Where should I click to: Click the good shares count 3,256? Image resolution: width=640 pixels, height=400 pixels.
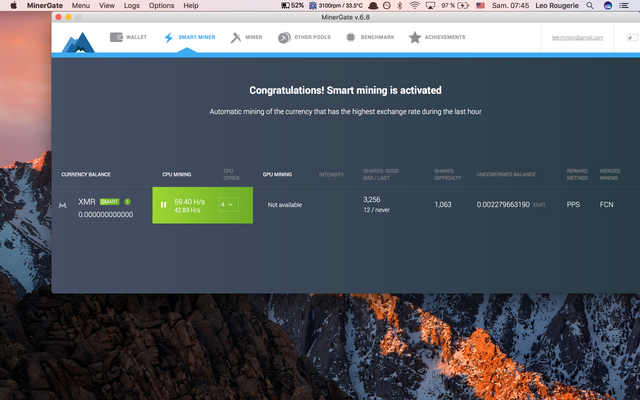coord(372,200)
